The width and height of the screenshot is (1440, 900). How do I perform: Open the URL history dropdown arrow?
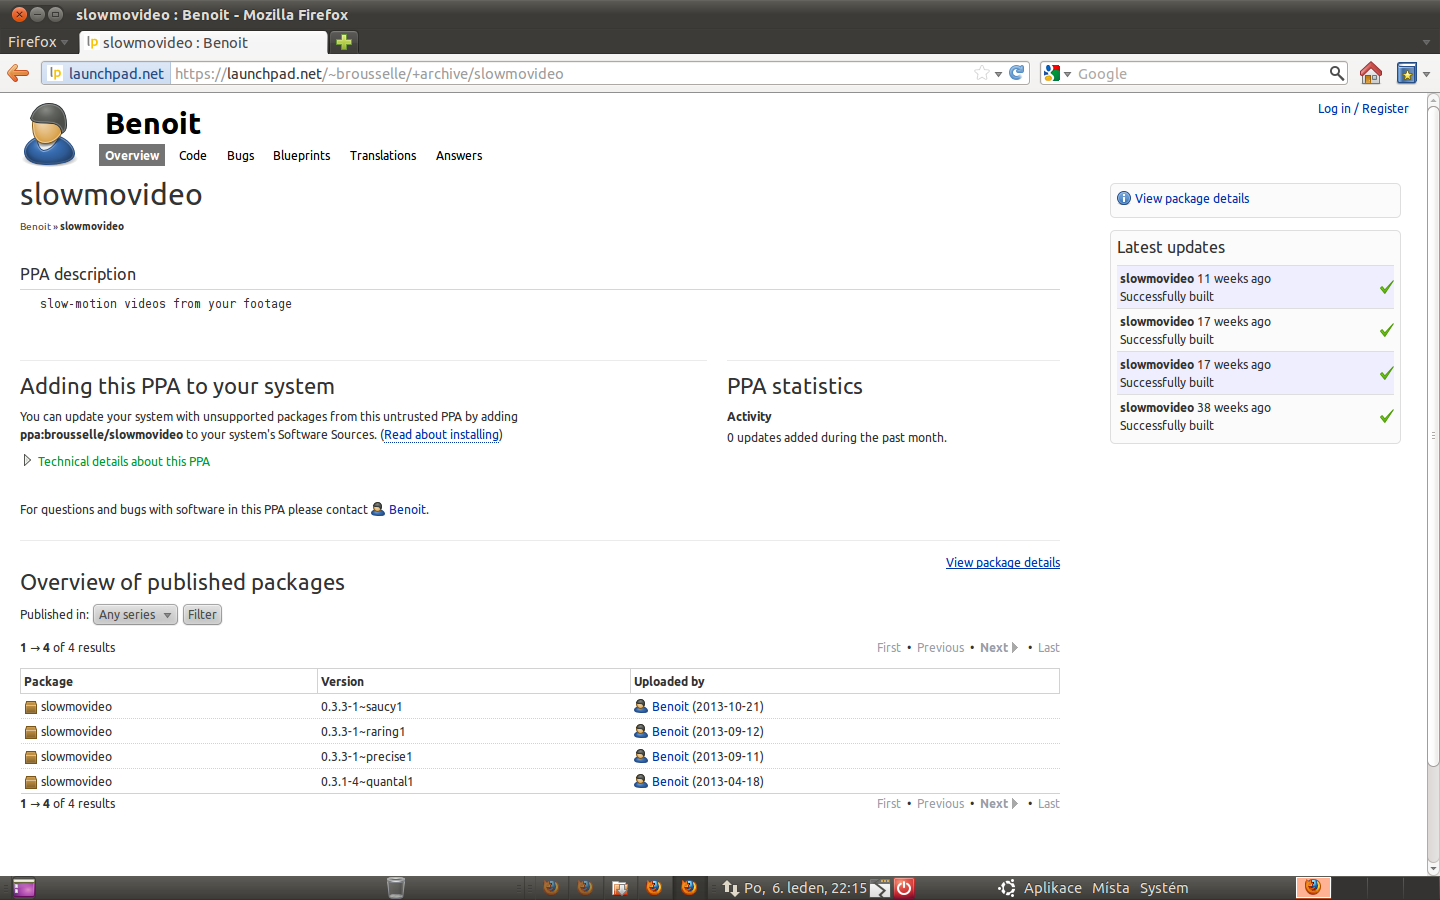pos(998,74)
